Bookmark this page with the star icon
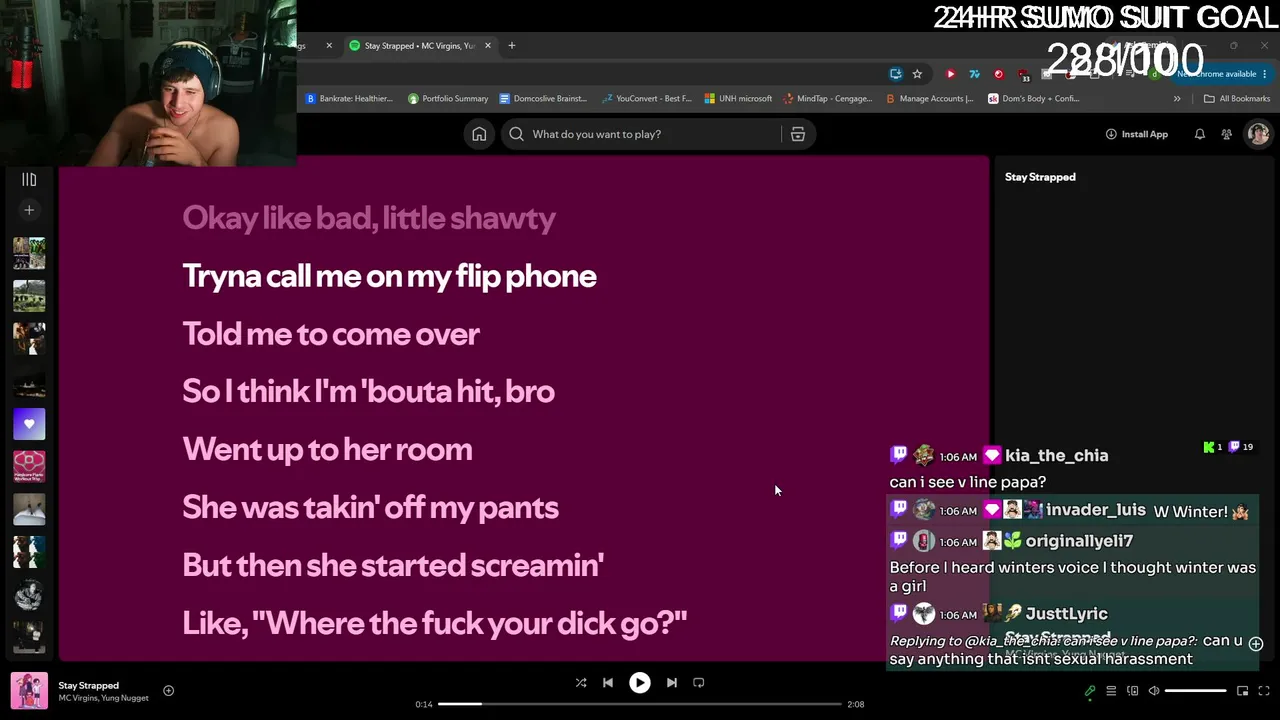This screenshot has height=720, width=1280. click(x=917, y=74)
